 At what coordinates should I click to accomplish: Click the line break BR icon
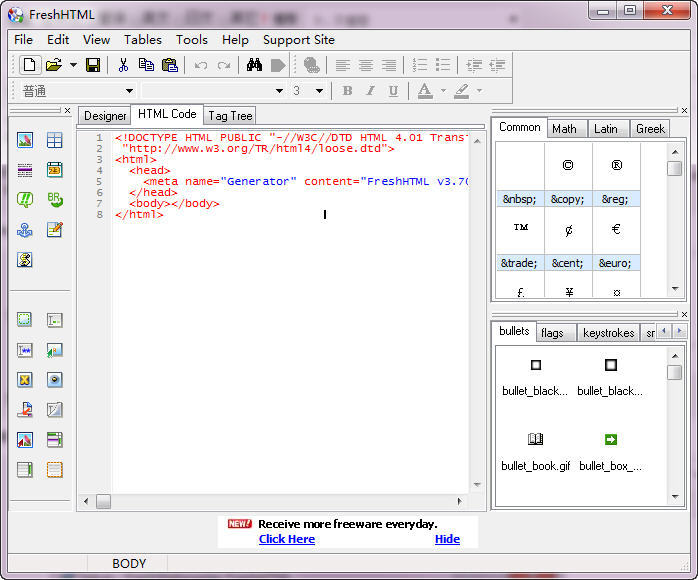[x=54, y=200]
